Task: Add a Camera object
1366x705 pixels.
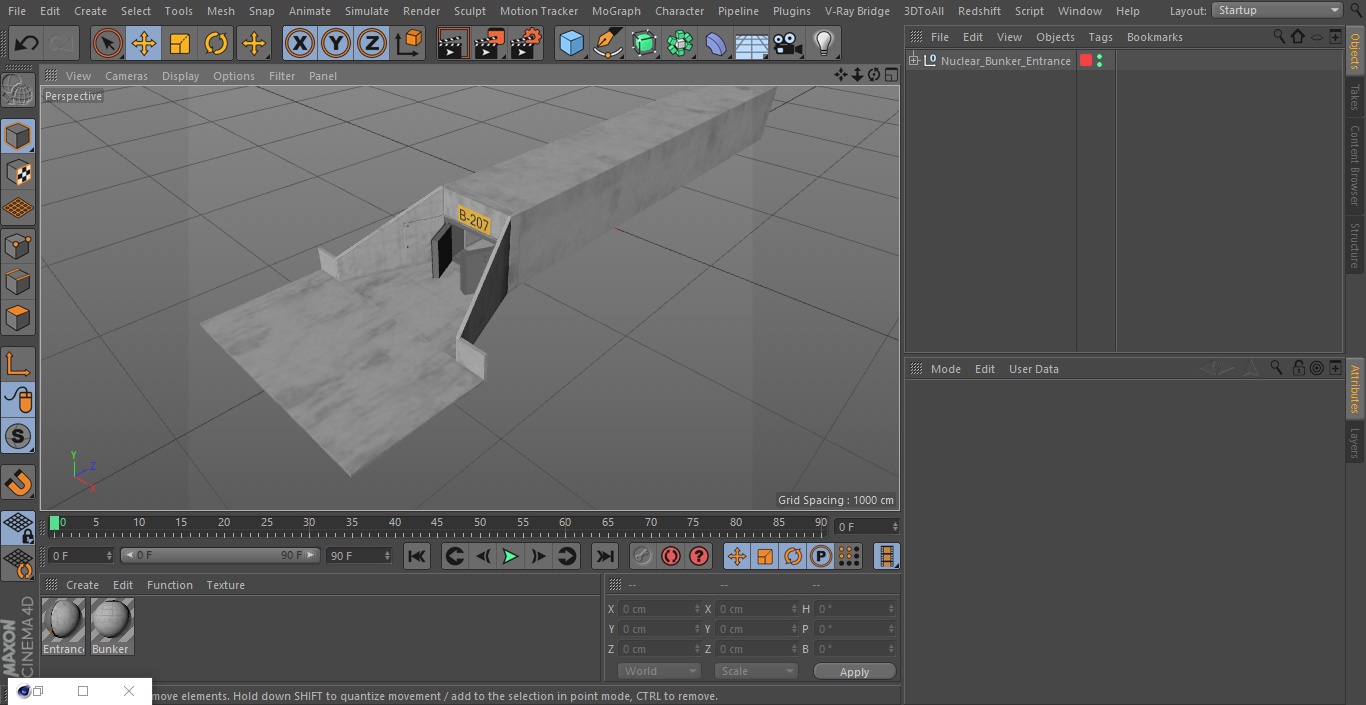Action: pyautogui.click(x=788, y=43)
